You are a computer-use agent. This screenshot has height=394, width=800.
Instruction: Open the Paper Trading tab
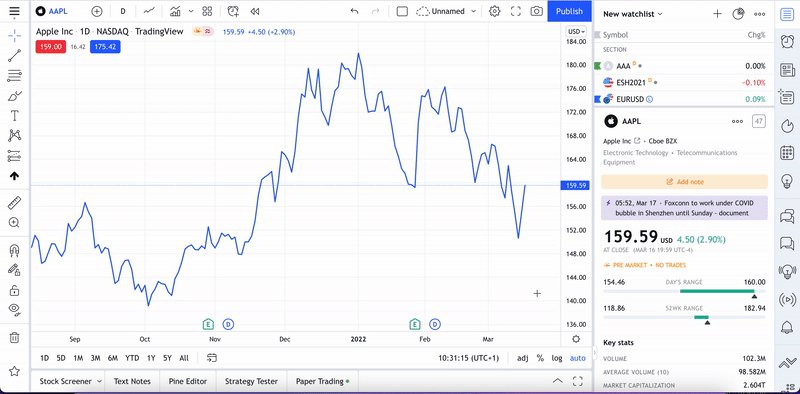coord(322,381)
